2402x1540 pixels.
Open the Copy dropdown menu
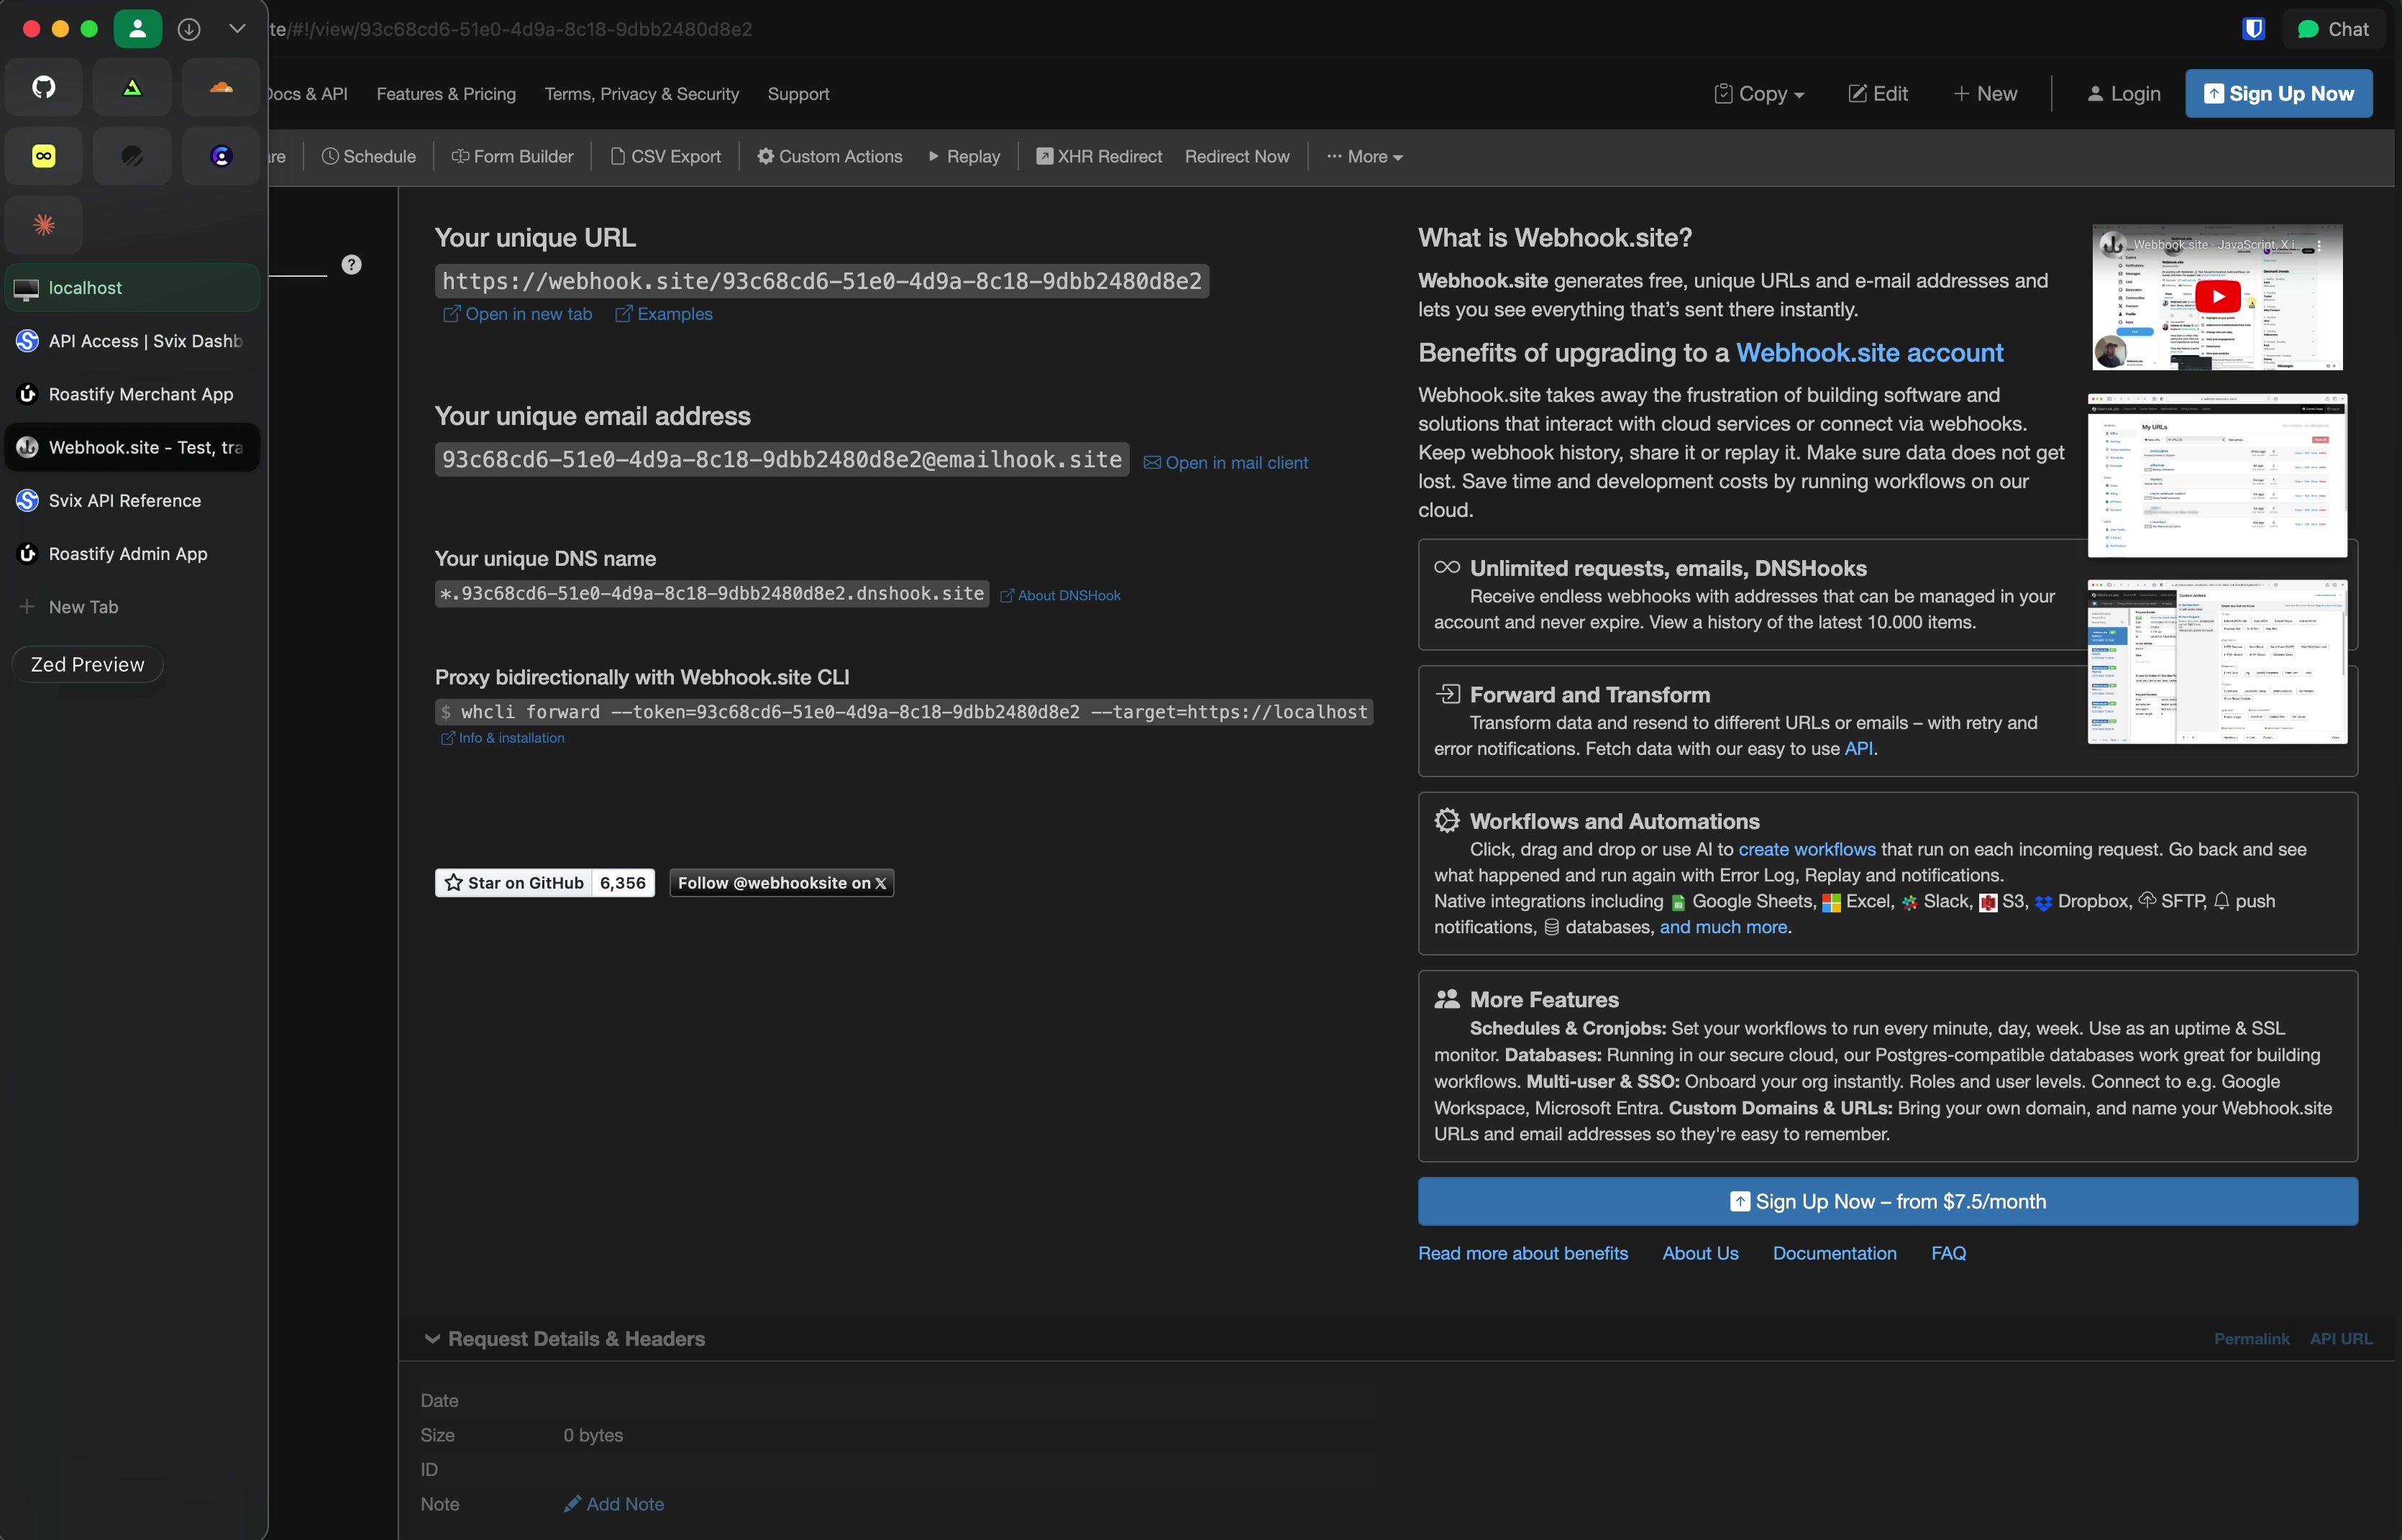(x=1759, y=94)
